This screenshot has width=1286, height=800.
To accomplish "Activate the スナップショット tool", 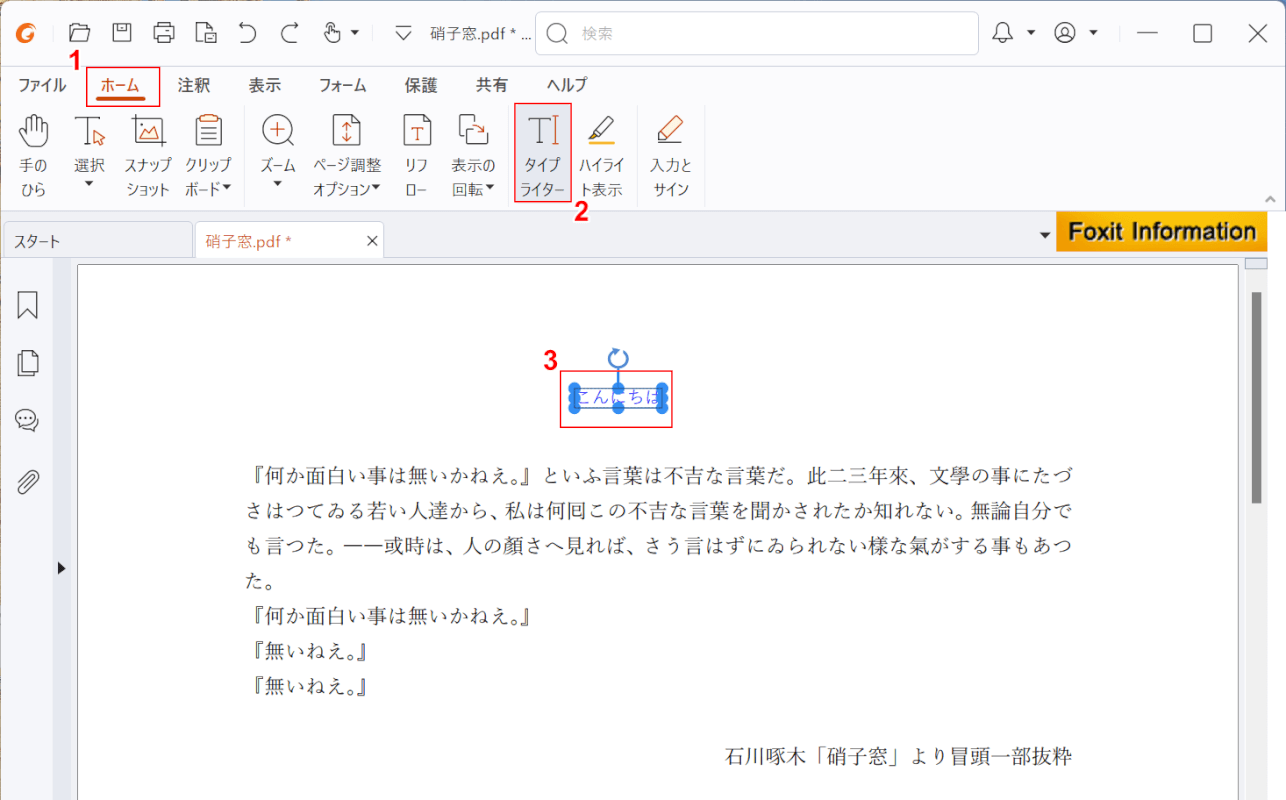I will (x=148, y=155).
